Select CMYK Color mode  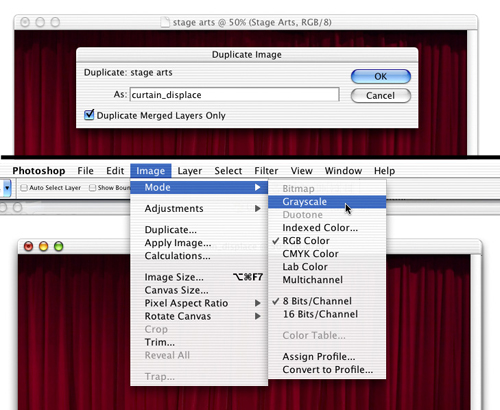pos(327,254)
